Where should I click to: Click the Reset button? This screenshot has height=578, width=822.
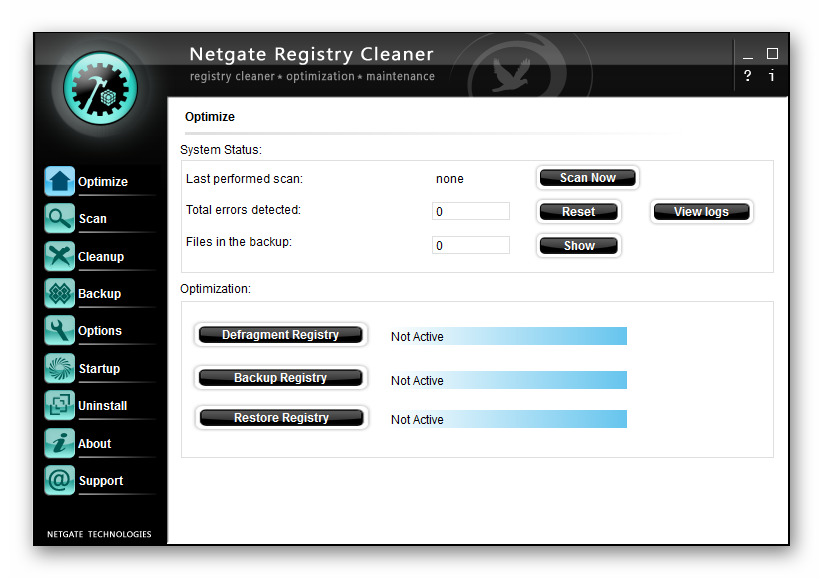coord(579,212)
